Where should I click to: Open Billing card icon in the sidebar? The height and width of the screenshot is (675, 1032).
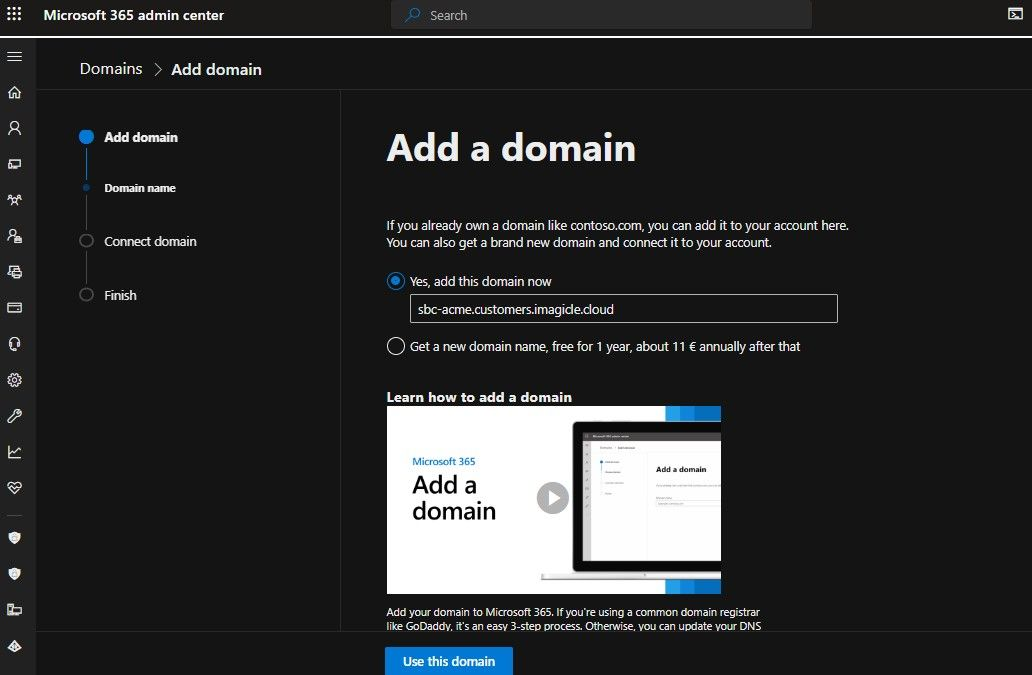[14, 308]
